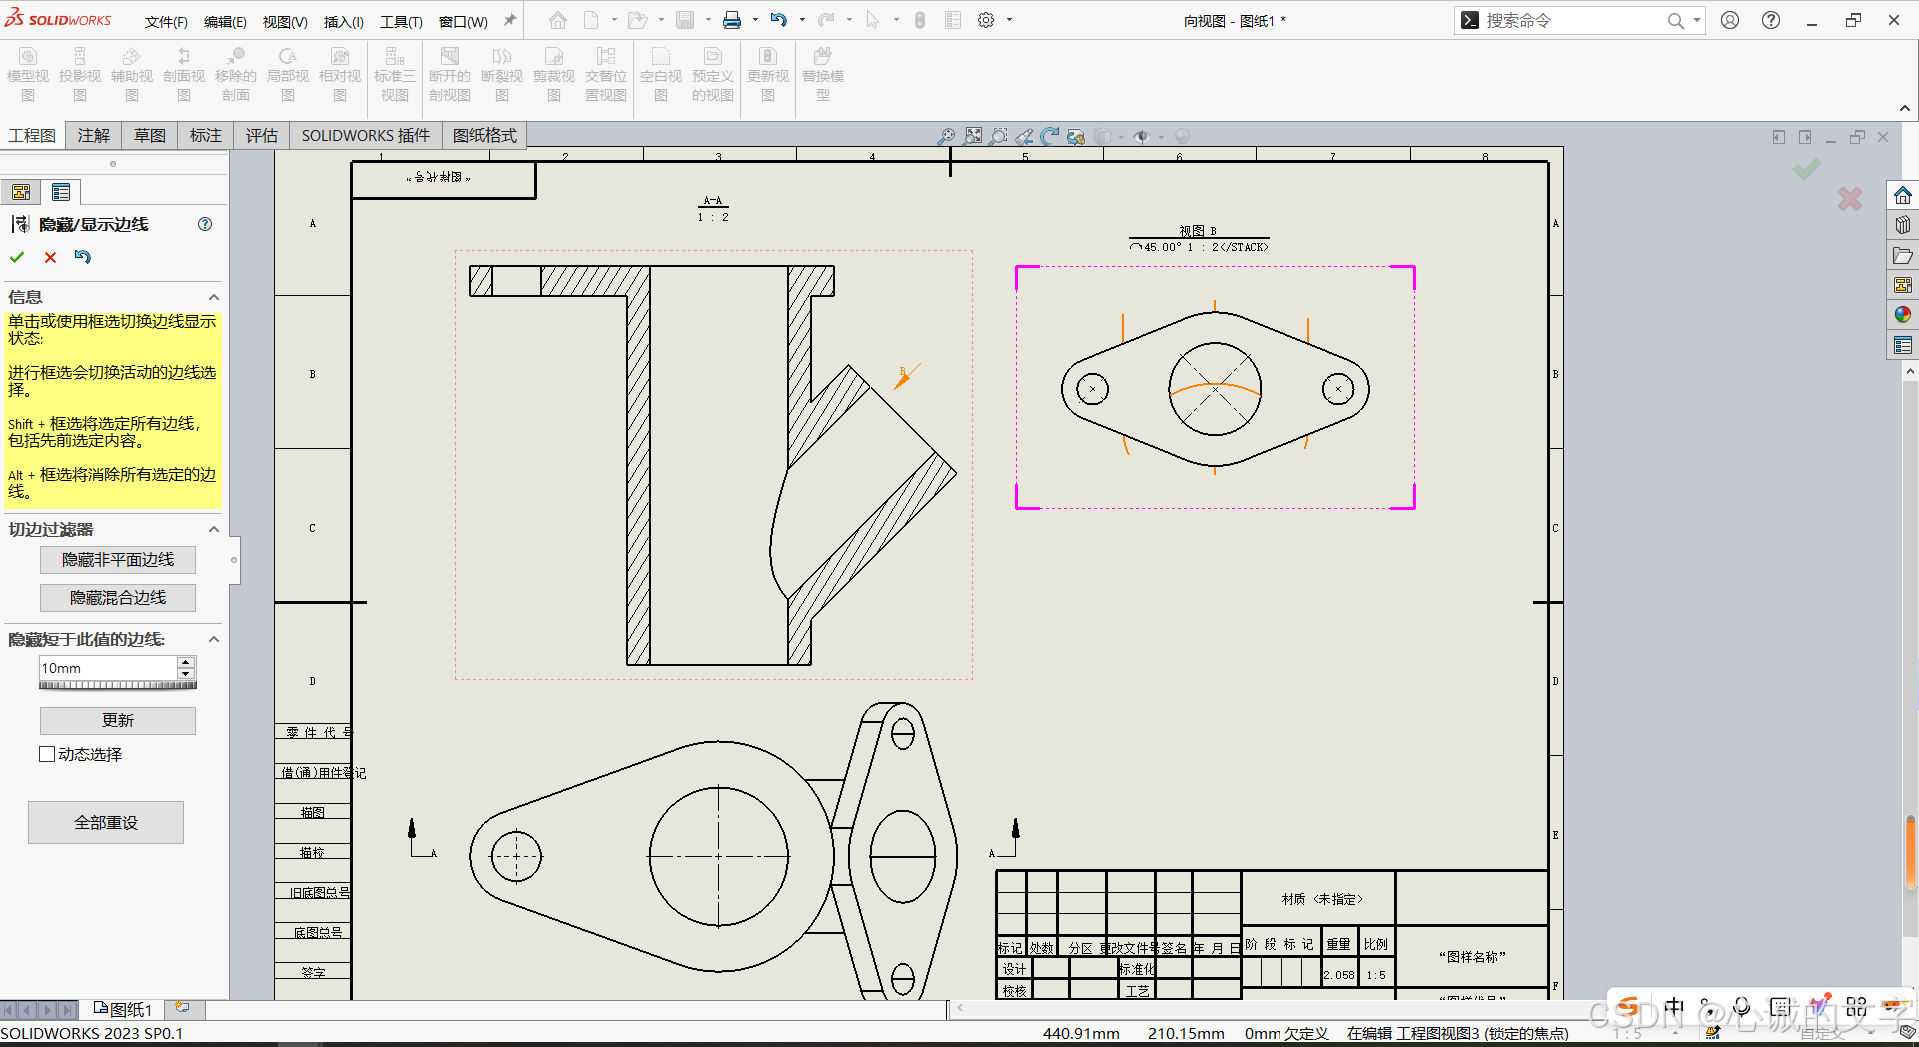The height and width of the screenshot is (1047, 1919).
Task: Click the 10mm edge length input field
Action: click(x=108, y=668)
